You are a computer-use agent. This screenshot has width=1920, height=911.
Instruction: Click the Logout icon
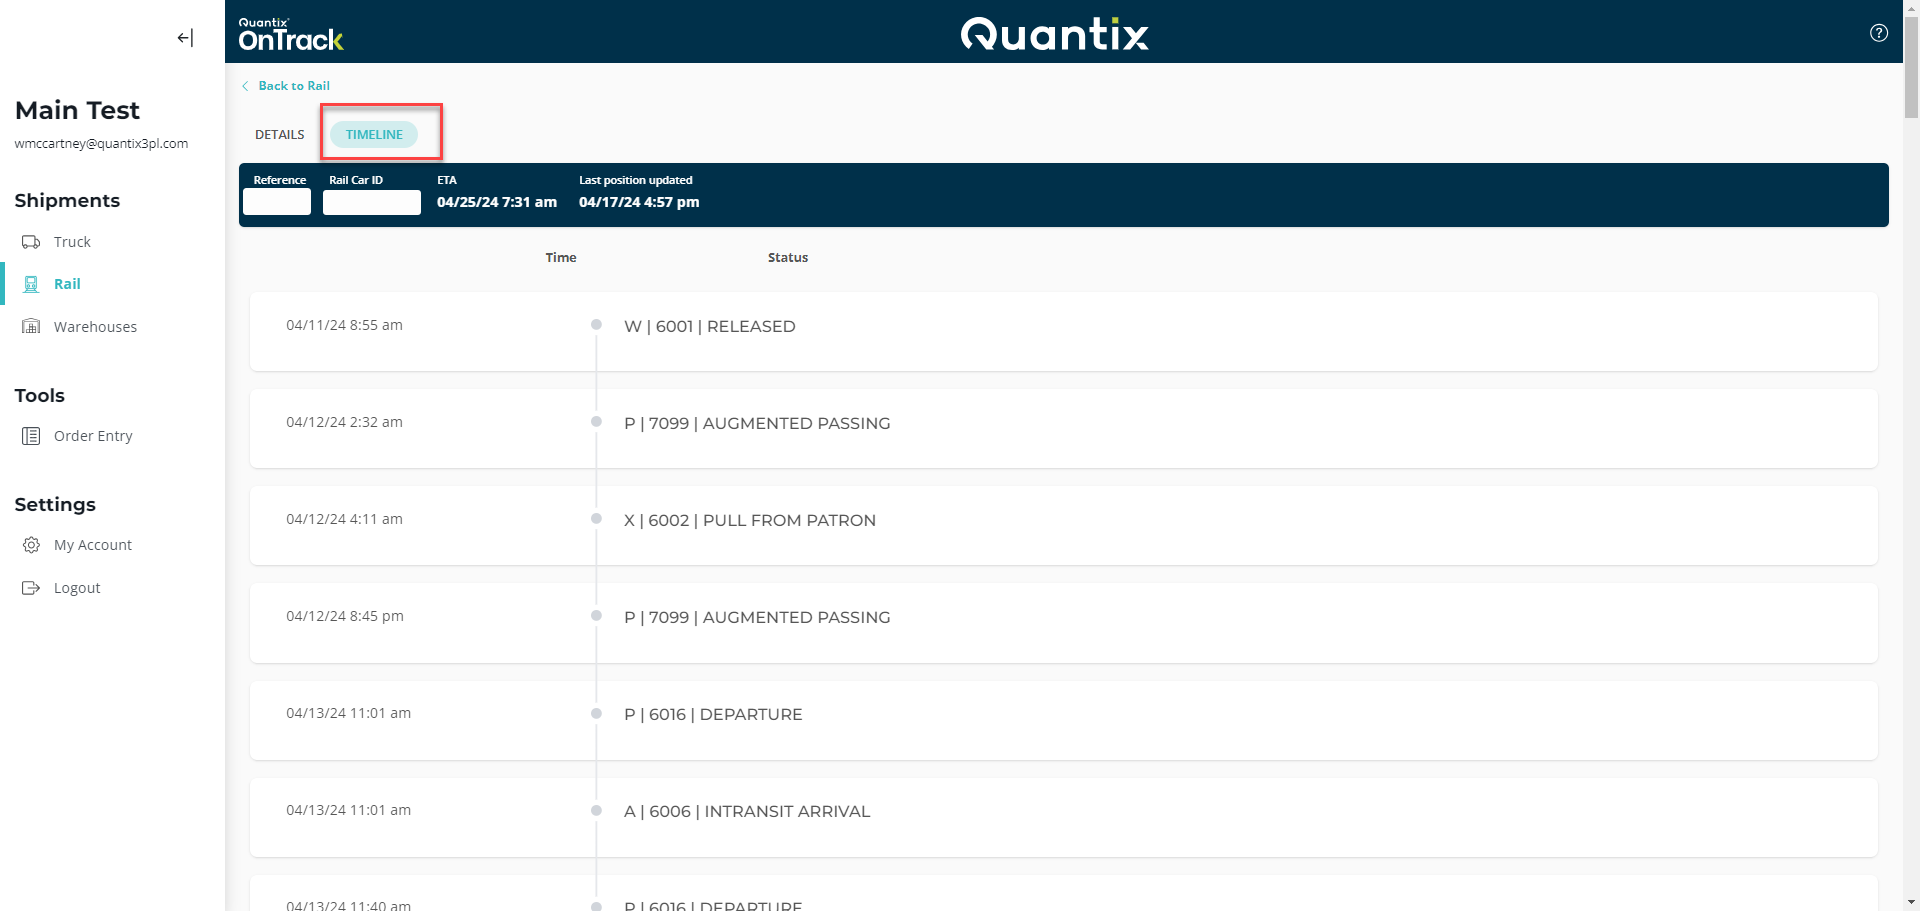click(29, 587)
